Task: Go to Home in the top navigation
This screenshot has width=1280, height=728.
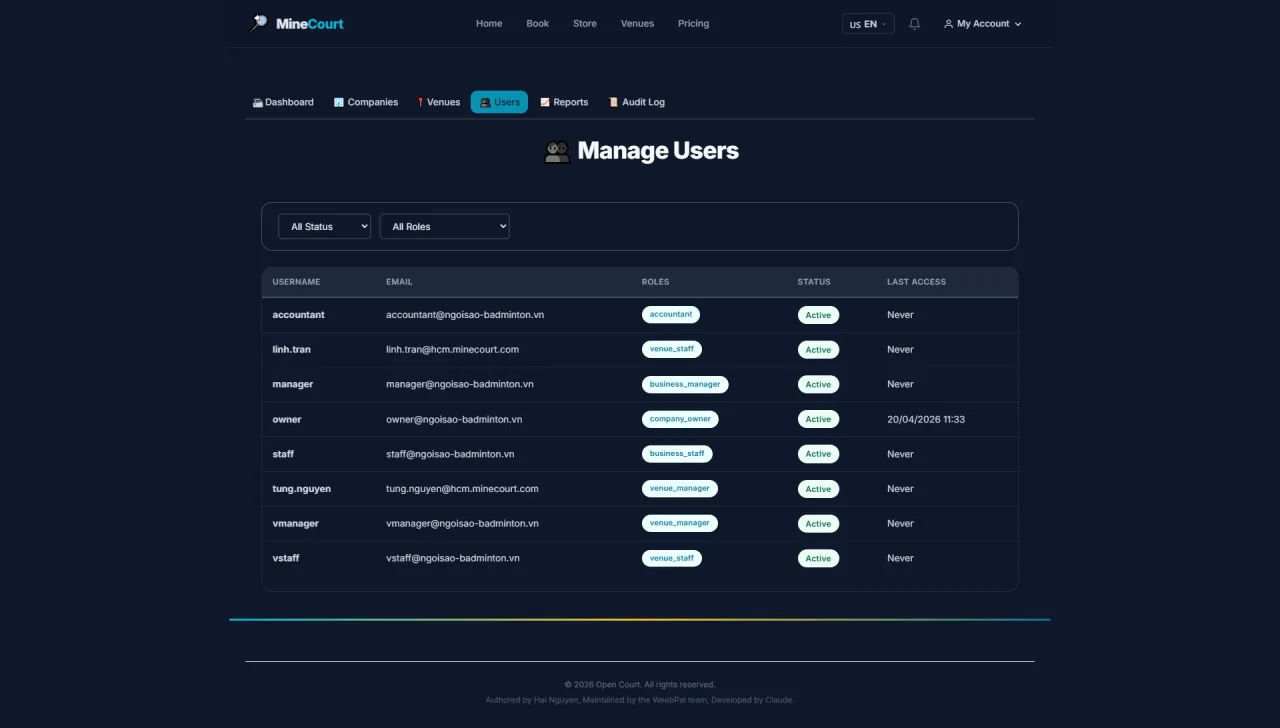Action: point(489,24)
